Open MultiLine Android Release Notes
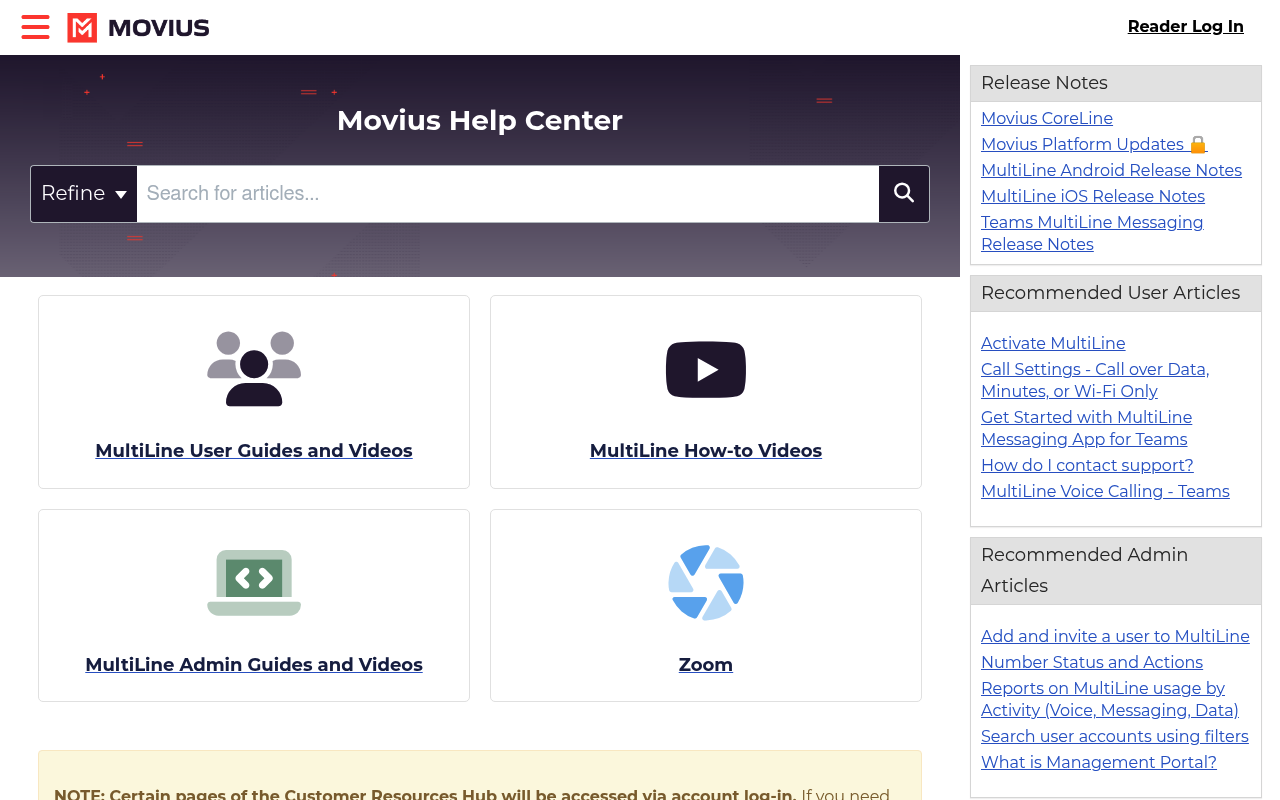Screen dimensions: 1280x800 (1111, 170)
